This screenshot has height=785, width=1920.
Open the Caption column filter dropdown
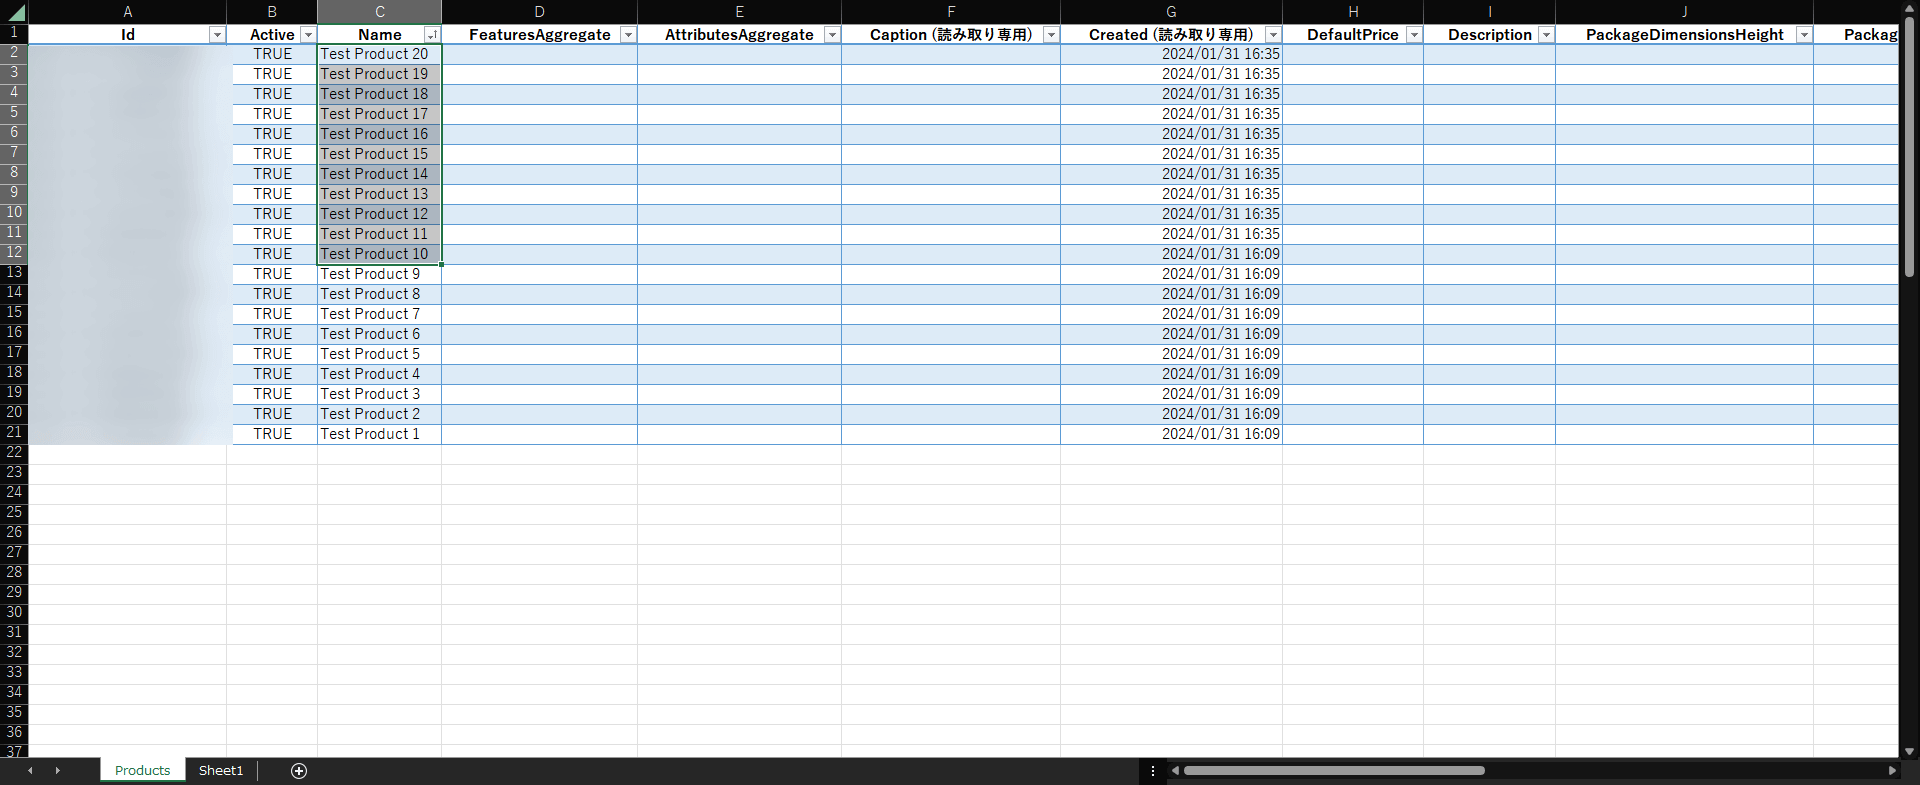(1051, 35)
